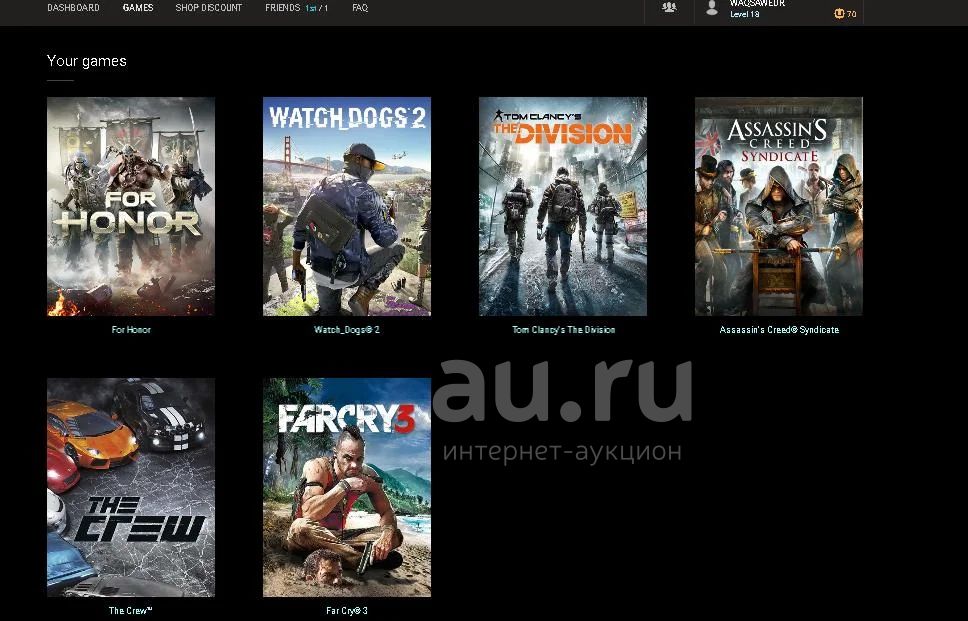Click the '70' units balance
Viewport: 968px width, 621px height.
851,14
